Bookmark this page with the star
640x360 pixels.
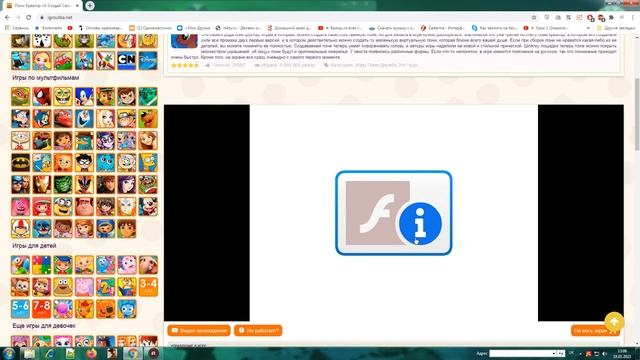tap(534, 18)
